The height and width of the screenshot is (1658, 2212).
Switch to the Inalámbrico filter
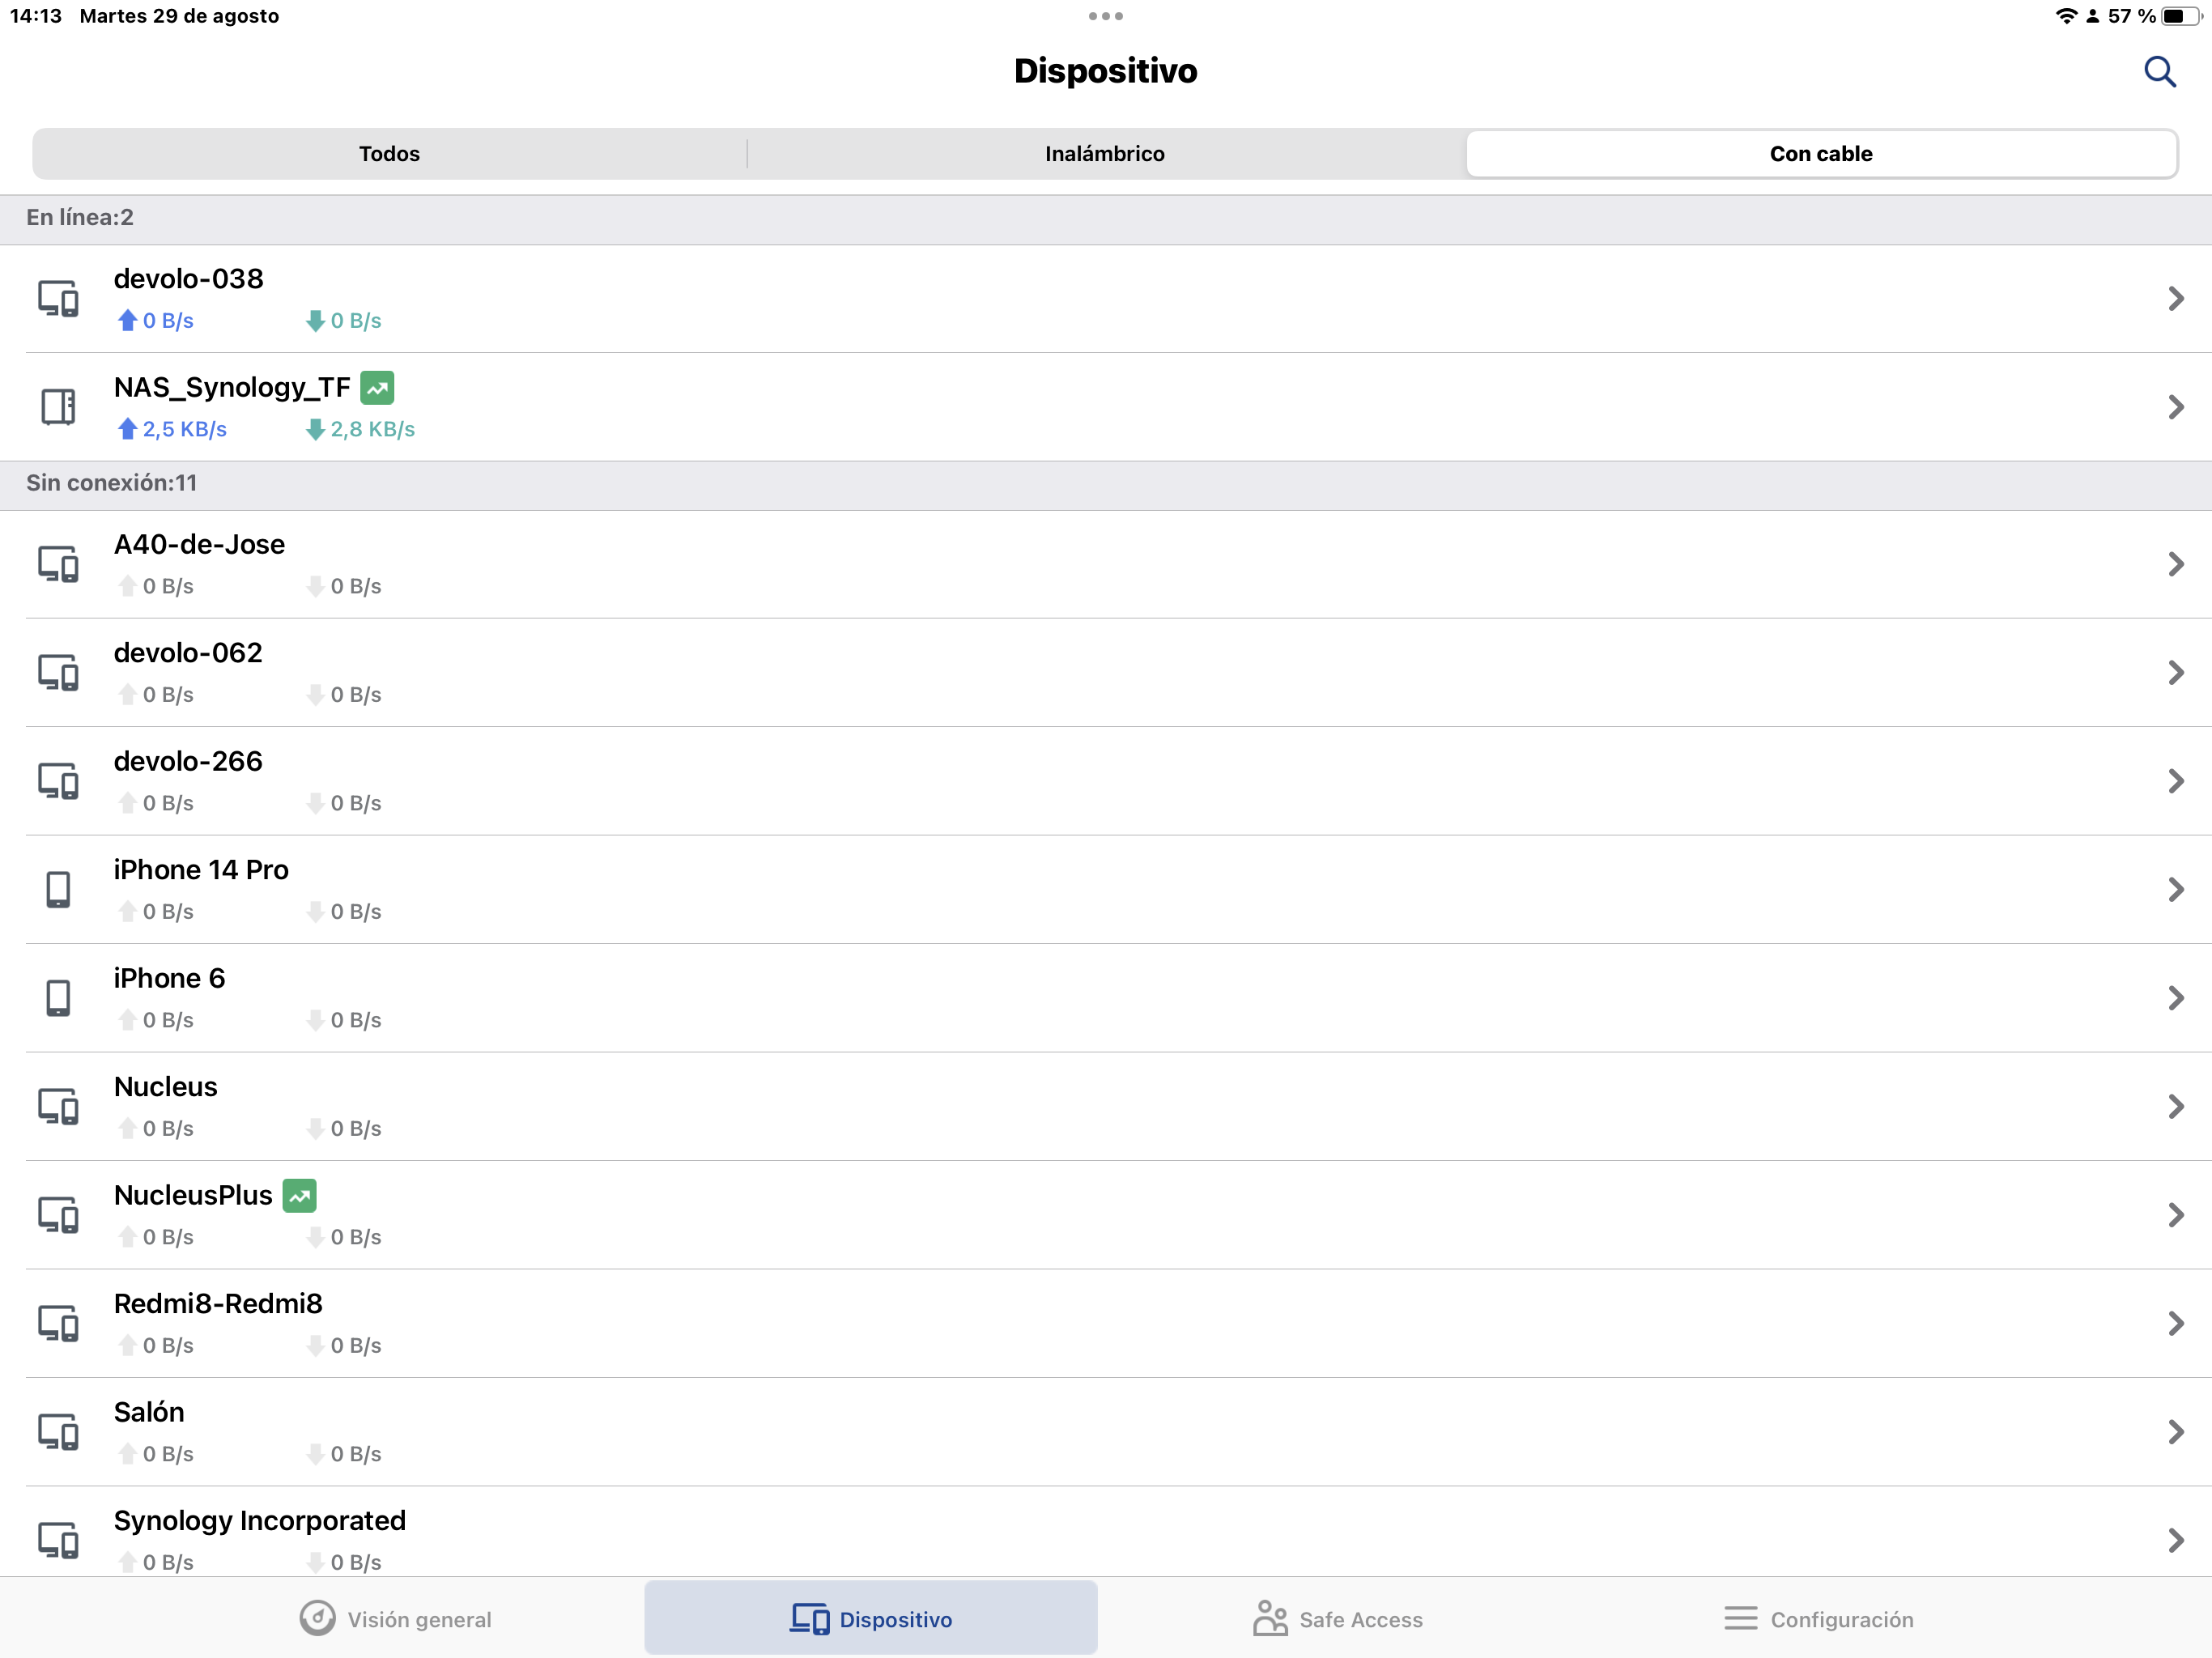1104,153
